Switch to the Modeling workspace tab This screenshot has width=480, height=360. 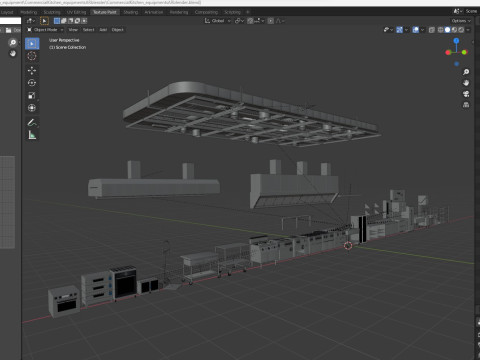coord(28,12)
